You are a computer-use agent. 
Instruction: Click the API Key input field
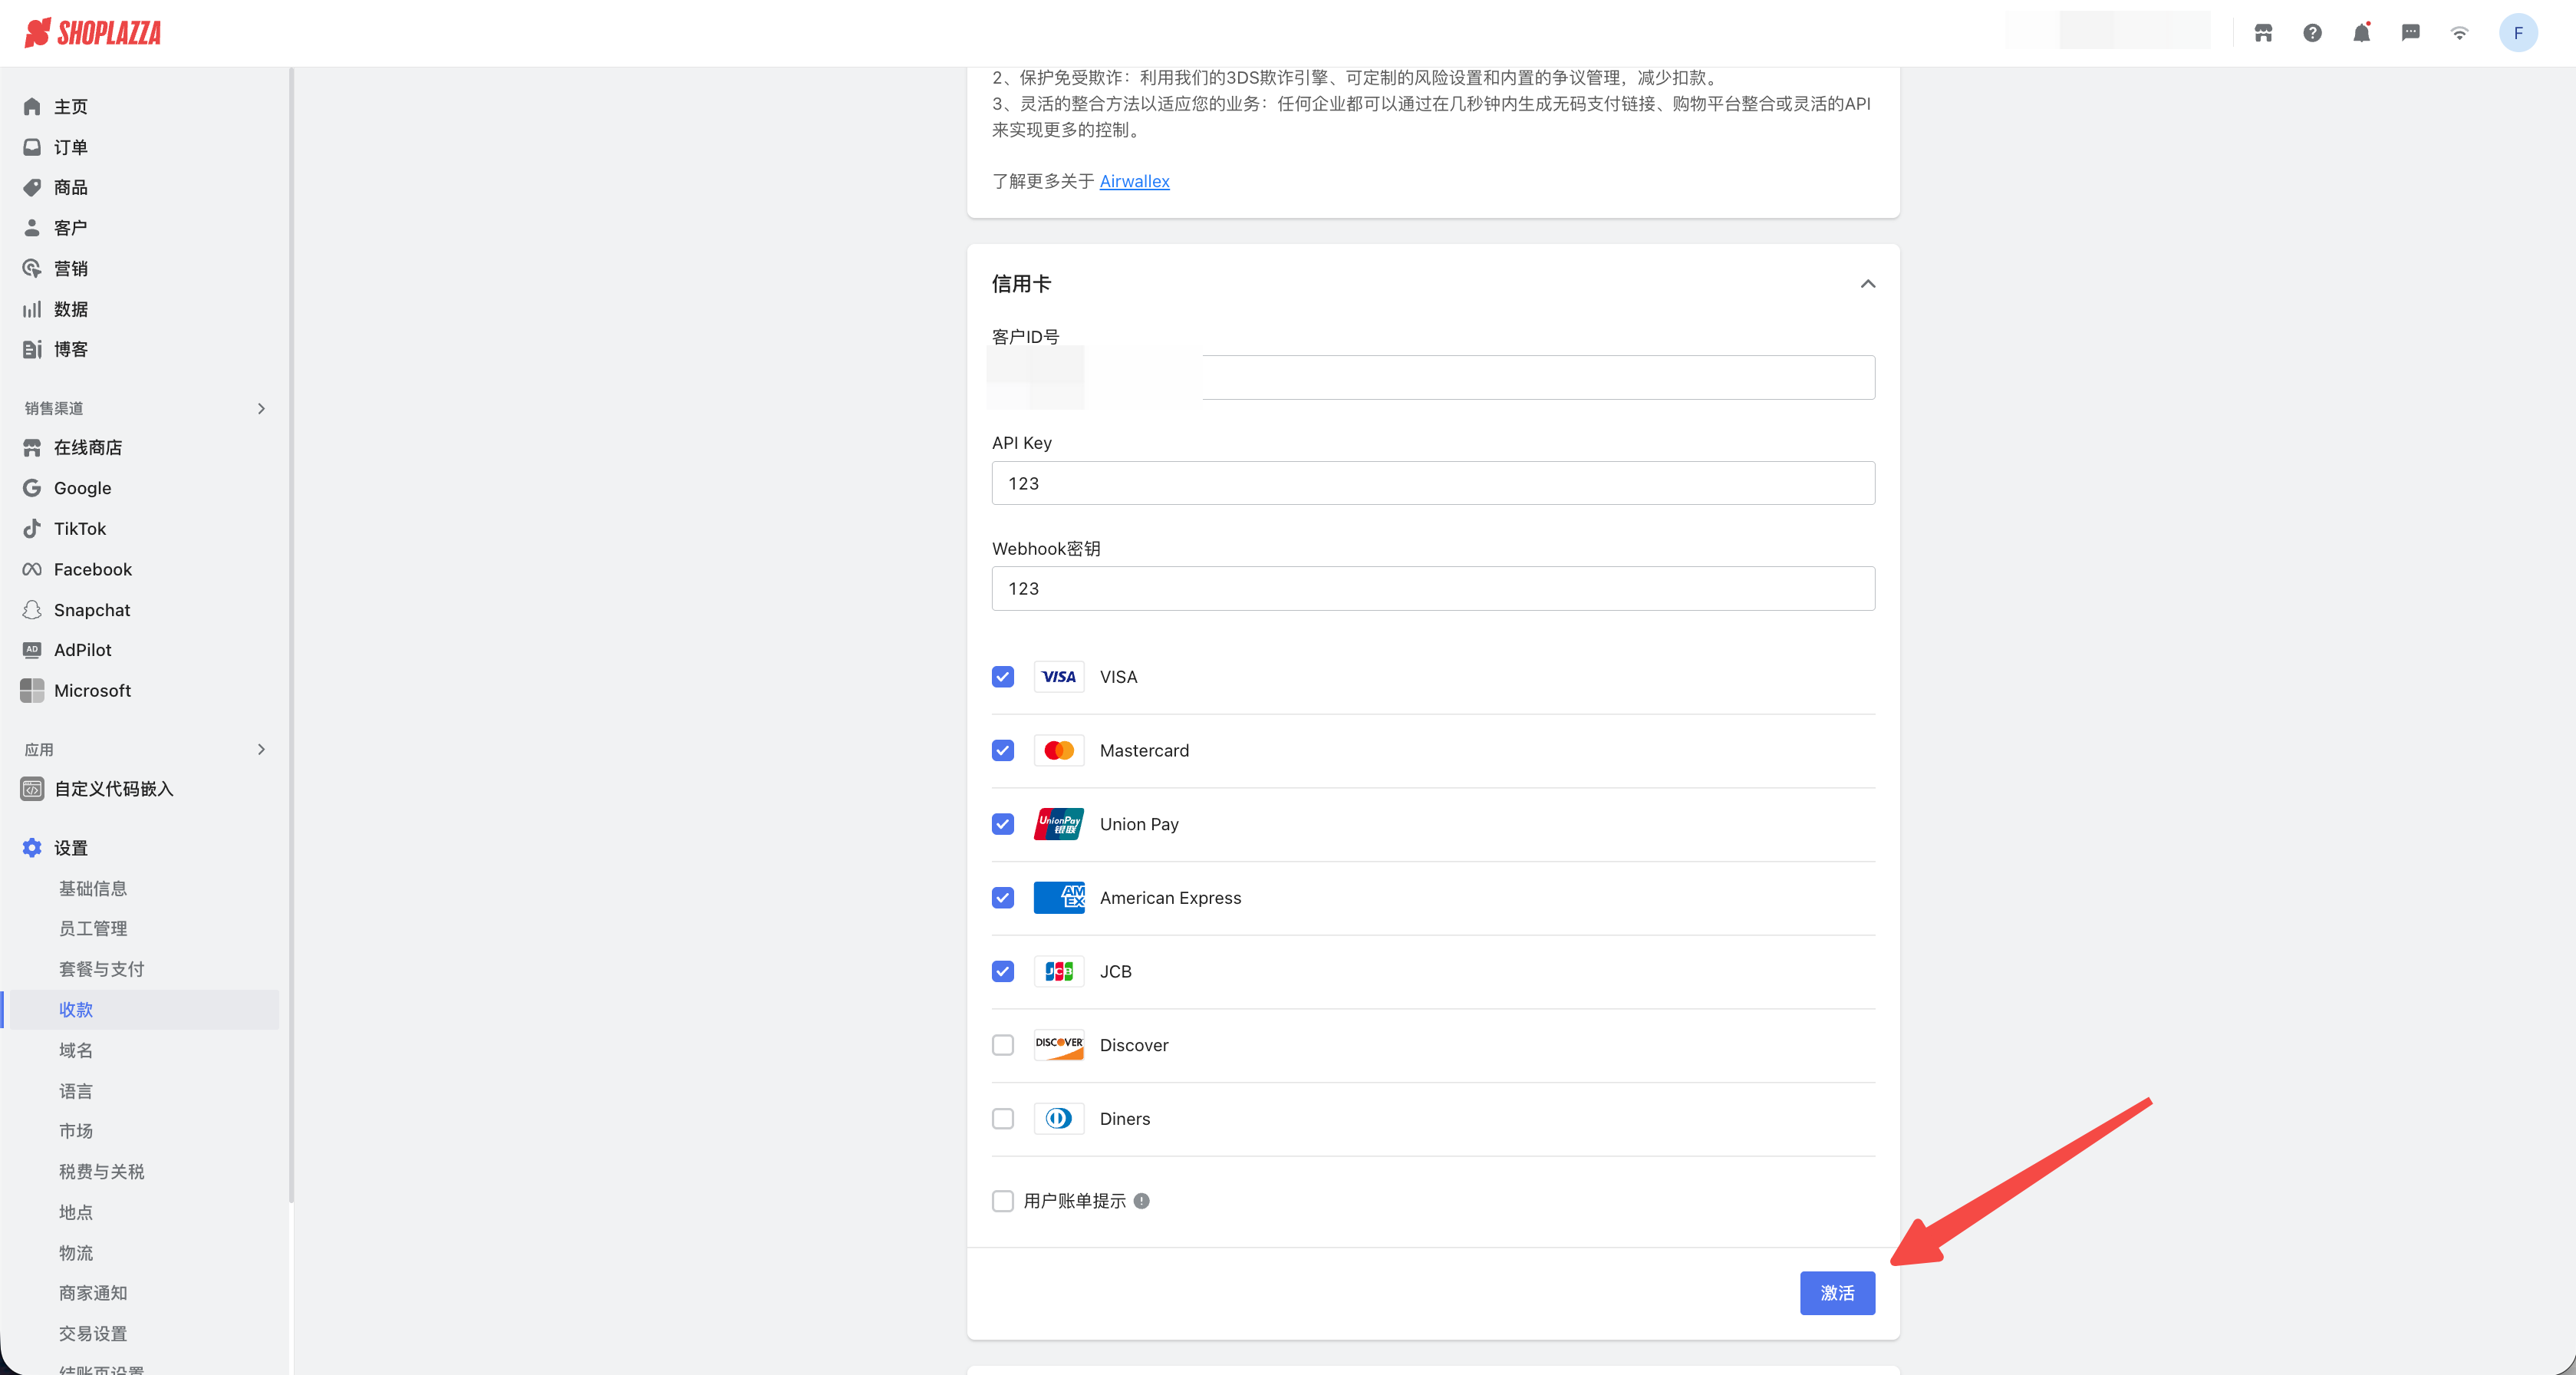1432,483
